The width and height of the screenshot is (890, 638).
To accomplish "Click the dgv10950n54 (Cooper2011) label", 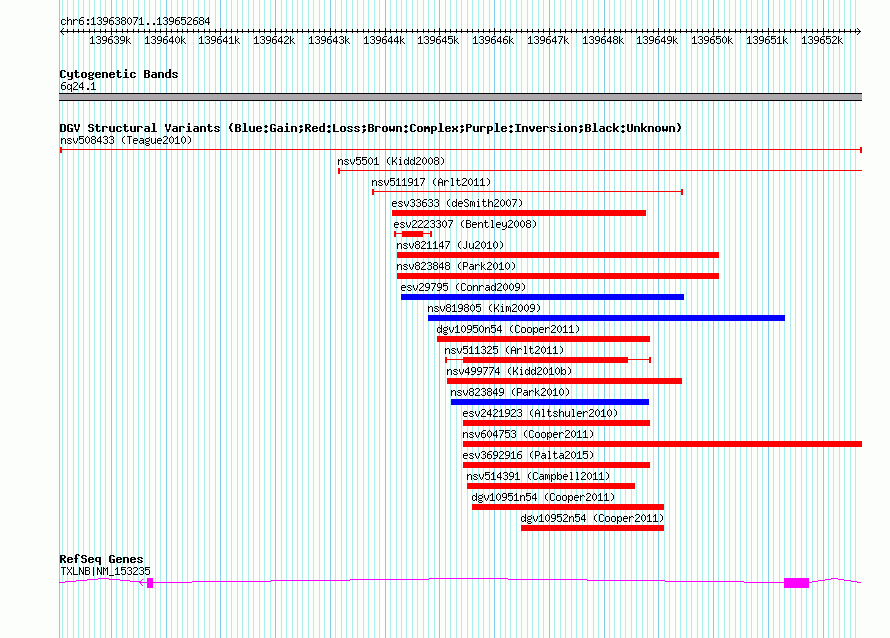I will pos(508,329).
